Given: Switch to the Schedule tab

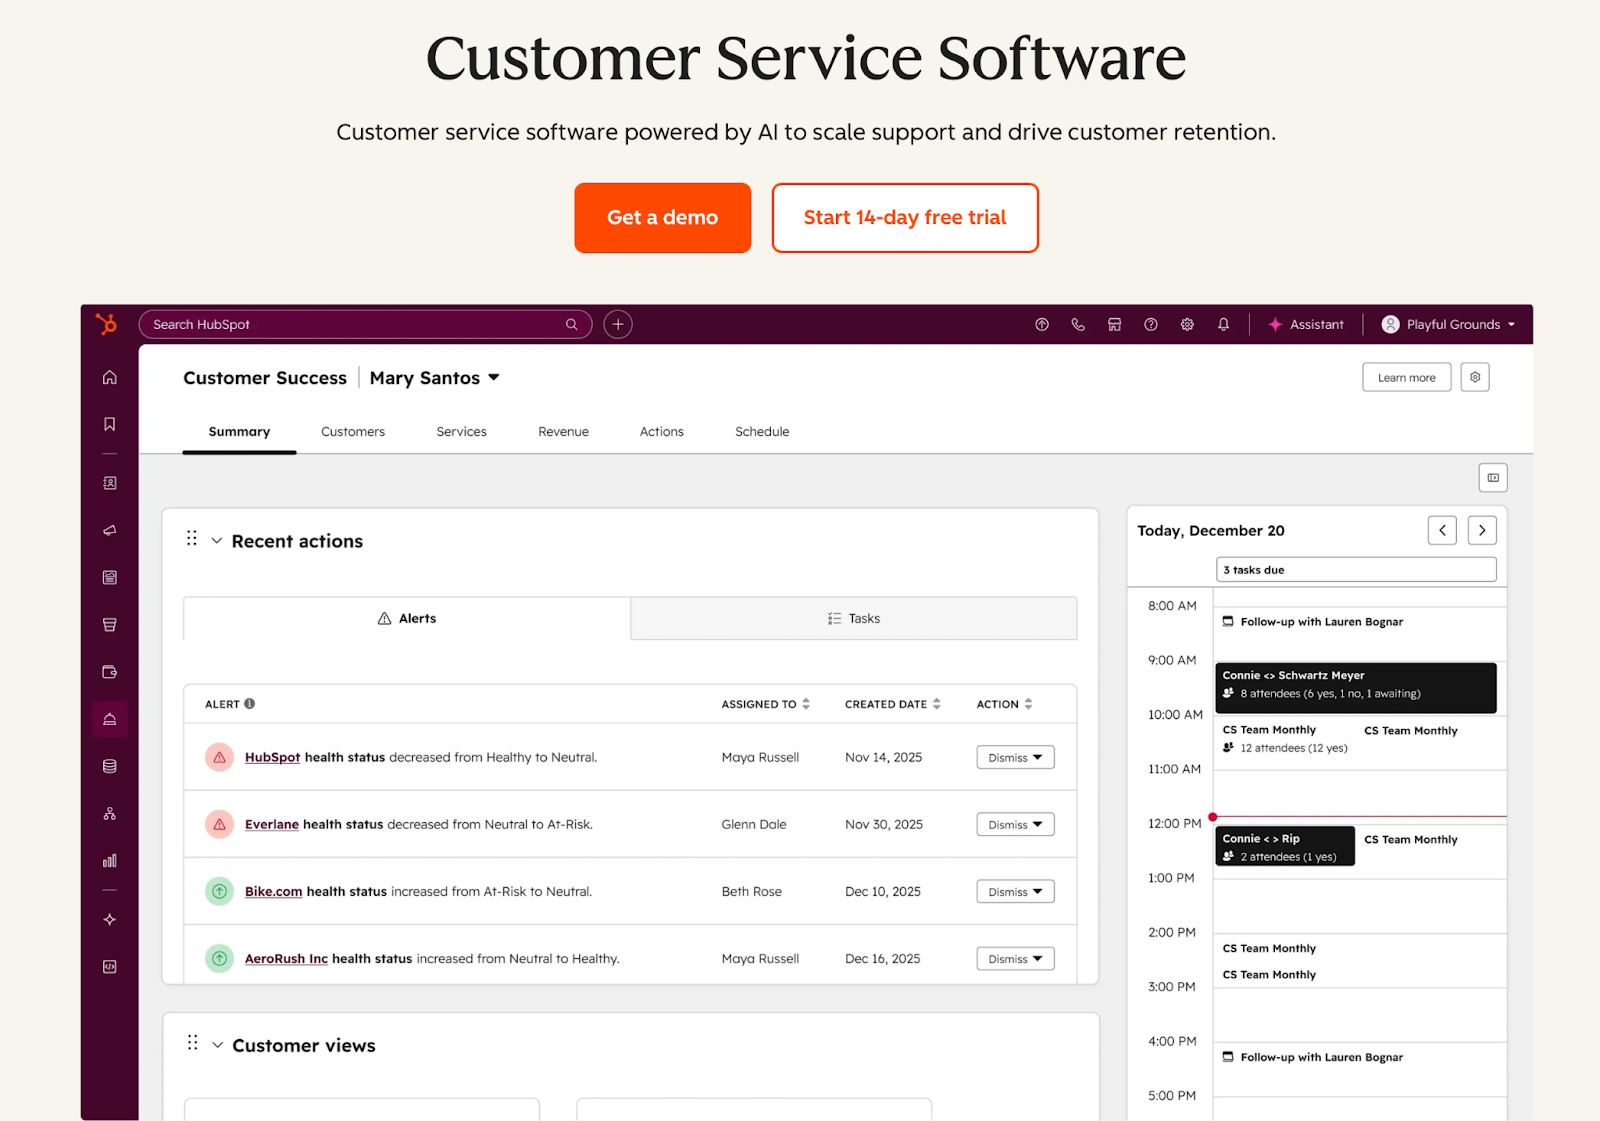Looking at the screenshot, I should 762,432.
